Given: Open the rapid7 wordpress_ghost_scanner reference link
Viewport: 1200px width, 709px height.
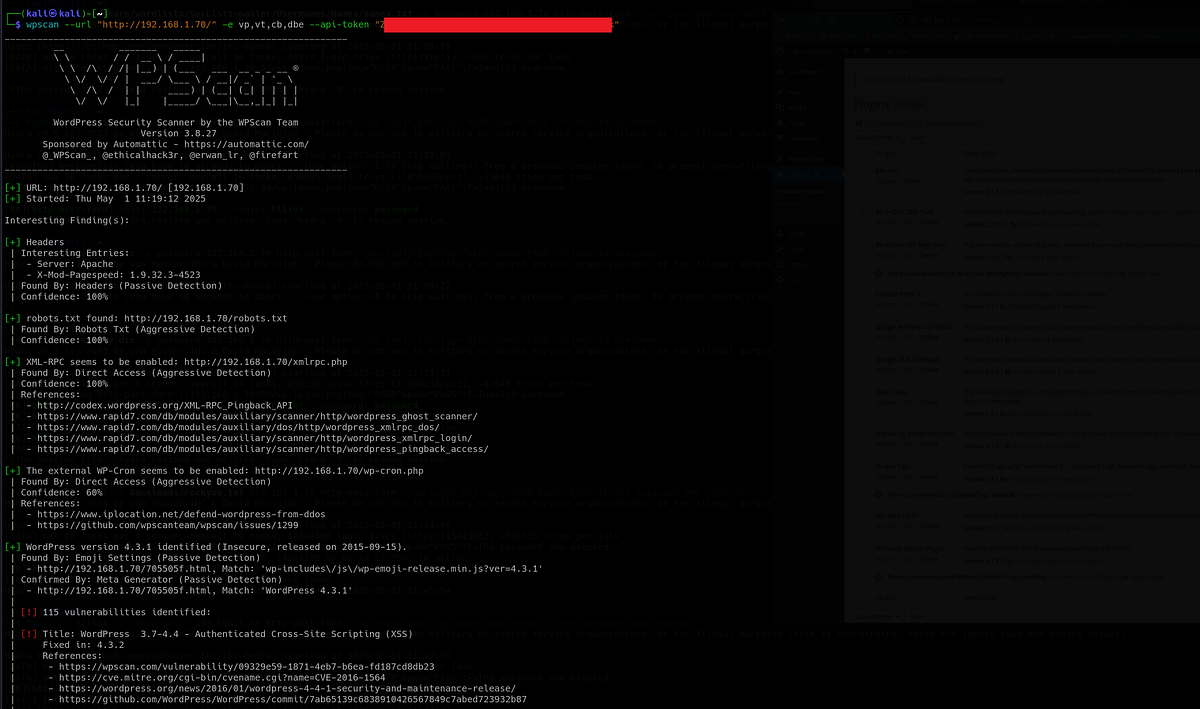Looking at the screenshot, I should 257,416.
